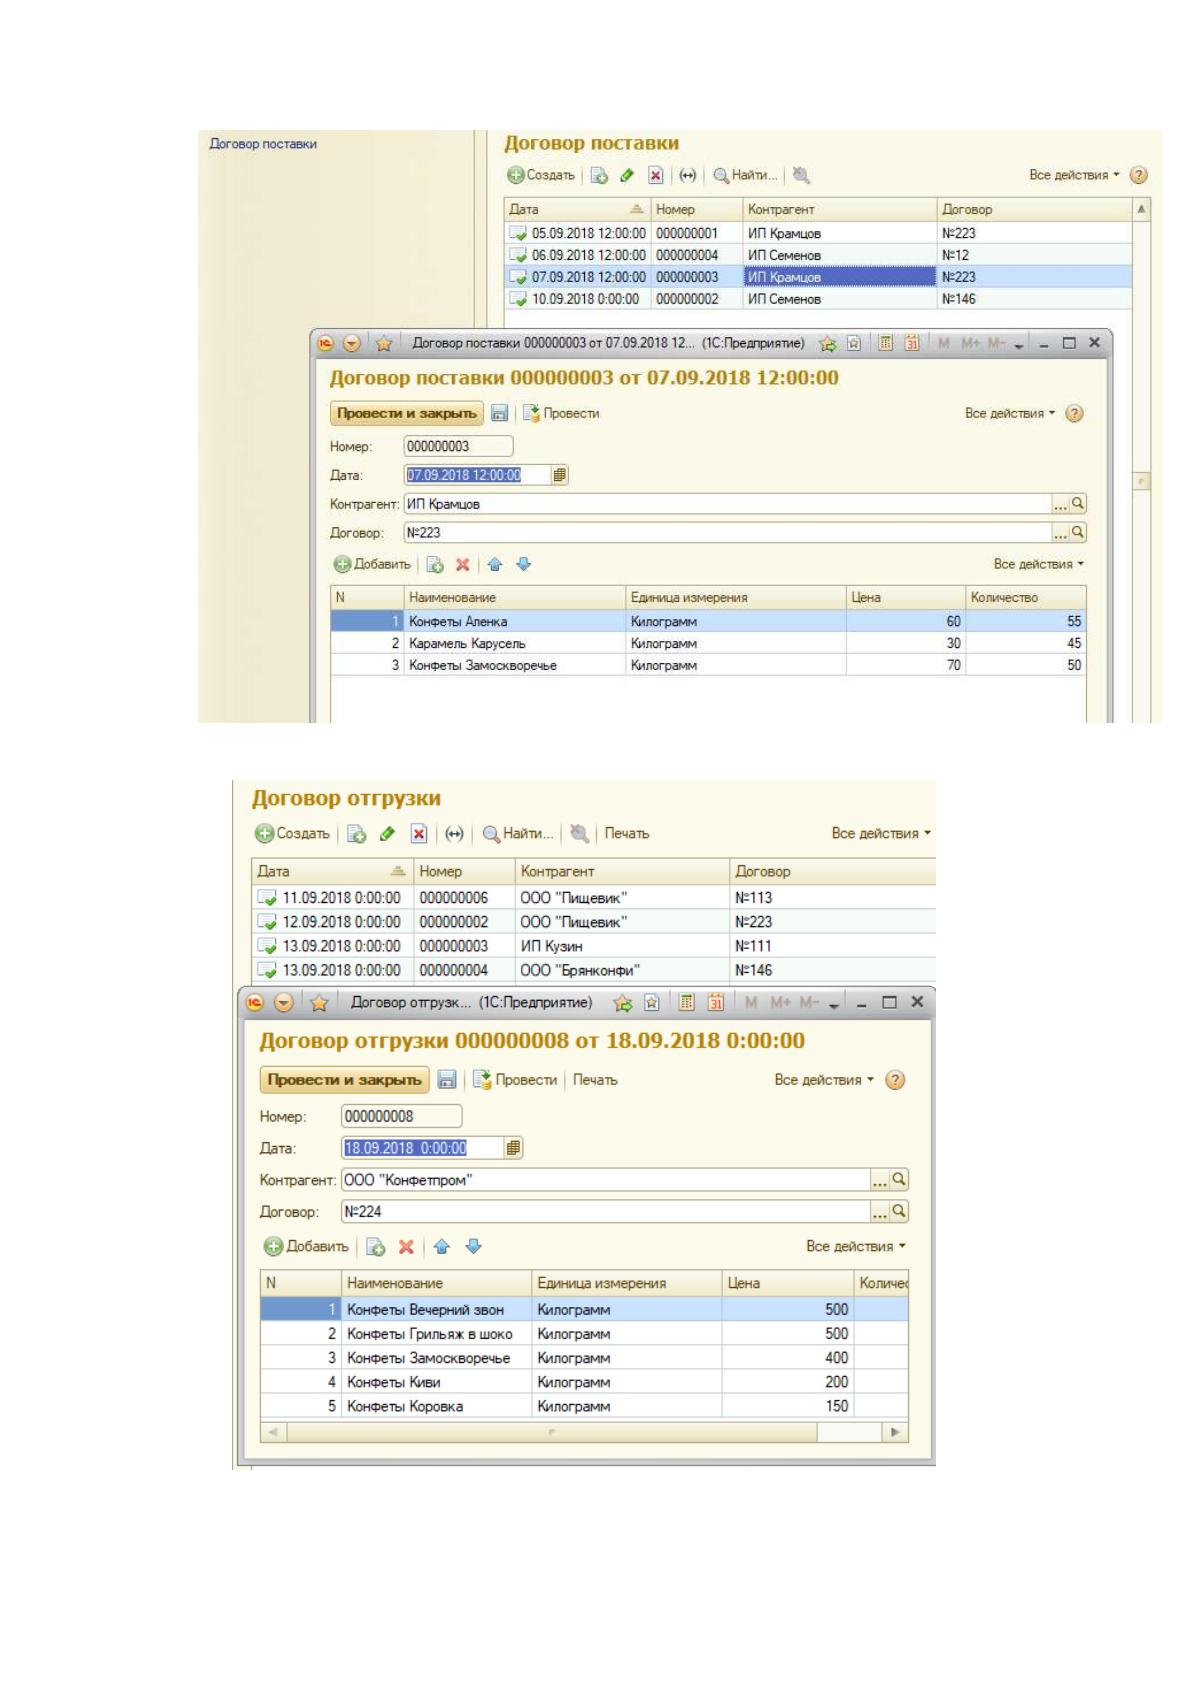Open the calendar picker beside 18.09.2018 date
Viewport: 1191px width, 1684px height.
(513, 1148)
